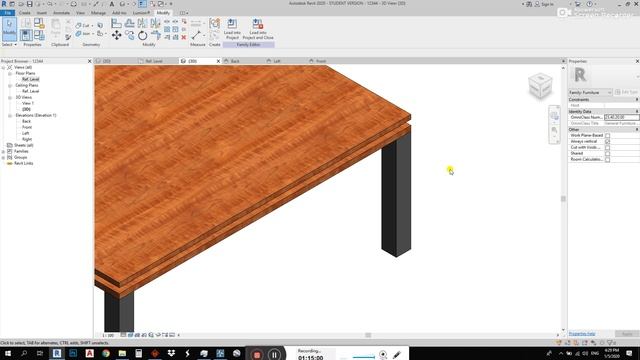This screenshot has height=360, width=640.
Task: Open the Manage ribbon tab
Action: pos(98,13)
